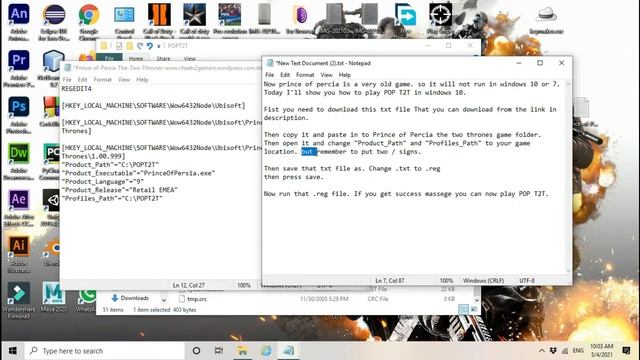Viewport: 640px width, 360px height.
Task: Click Cortana circle icon on taskbar
Action: (196, 351)
